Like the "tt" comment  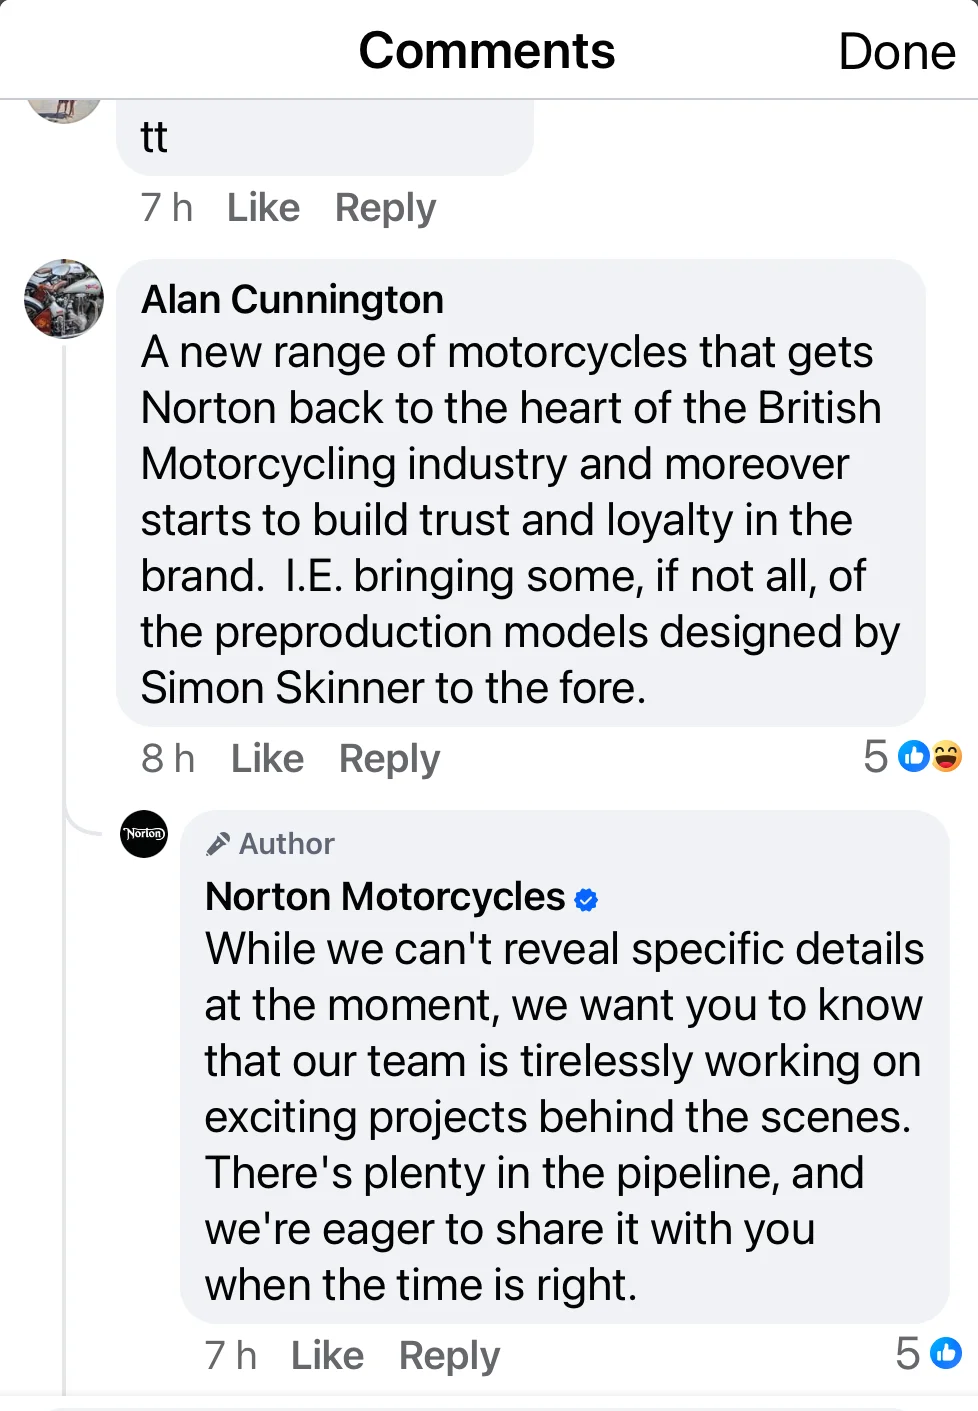tap(263, 208)
